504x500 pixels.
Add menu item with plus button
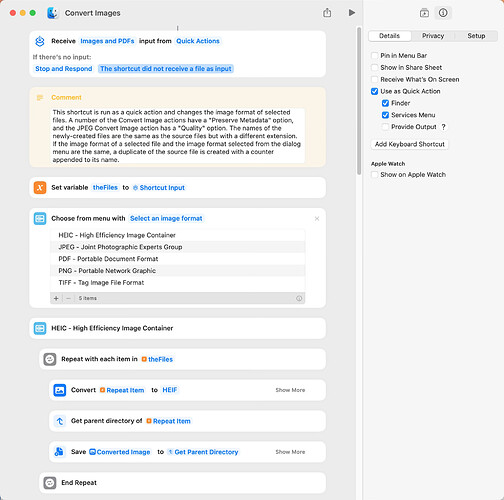pos(56,298)
